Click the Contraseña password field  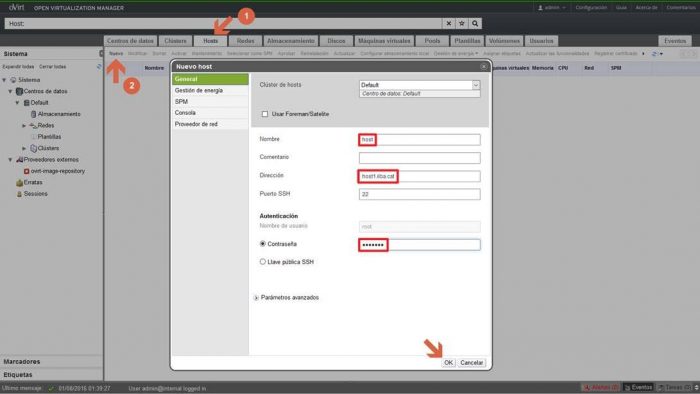[420, 245]
